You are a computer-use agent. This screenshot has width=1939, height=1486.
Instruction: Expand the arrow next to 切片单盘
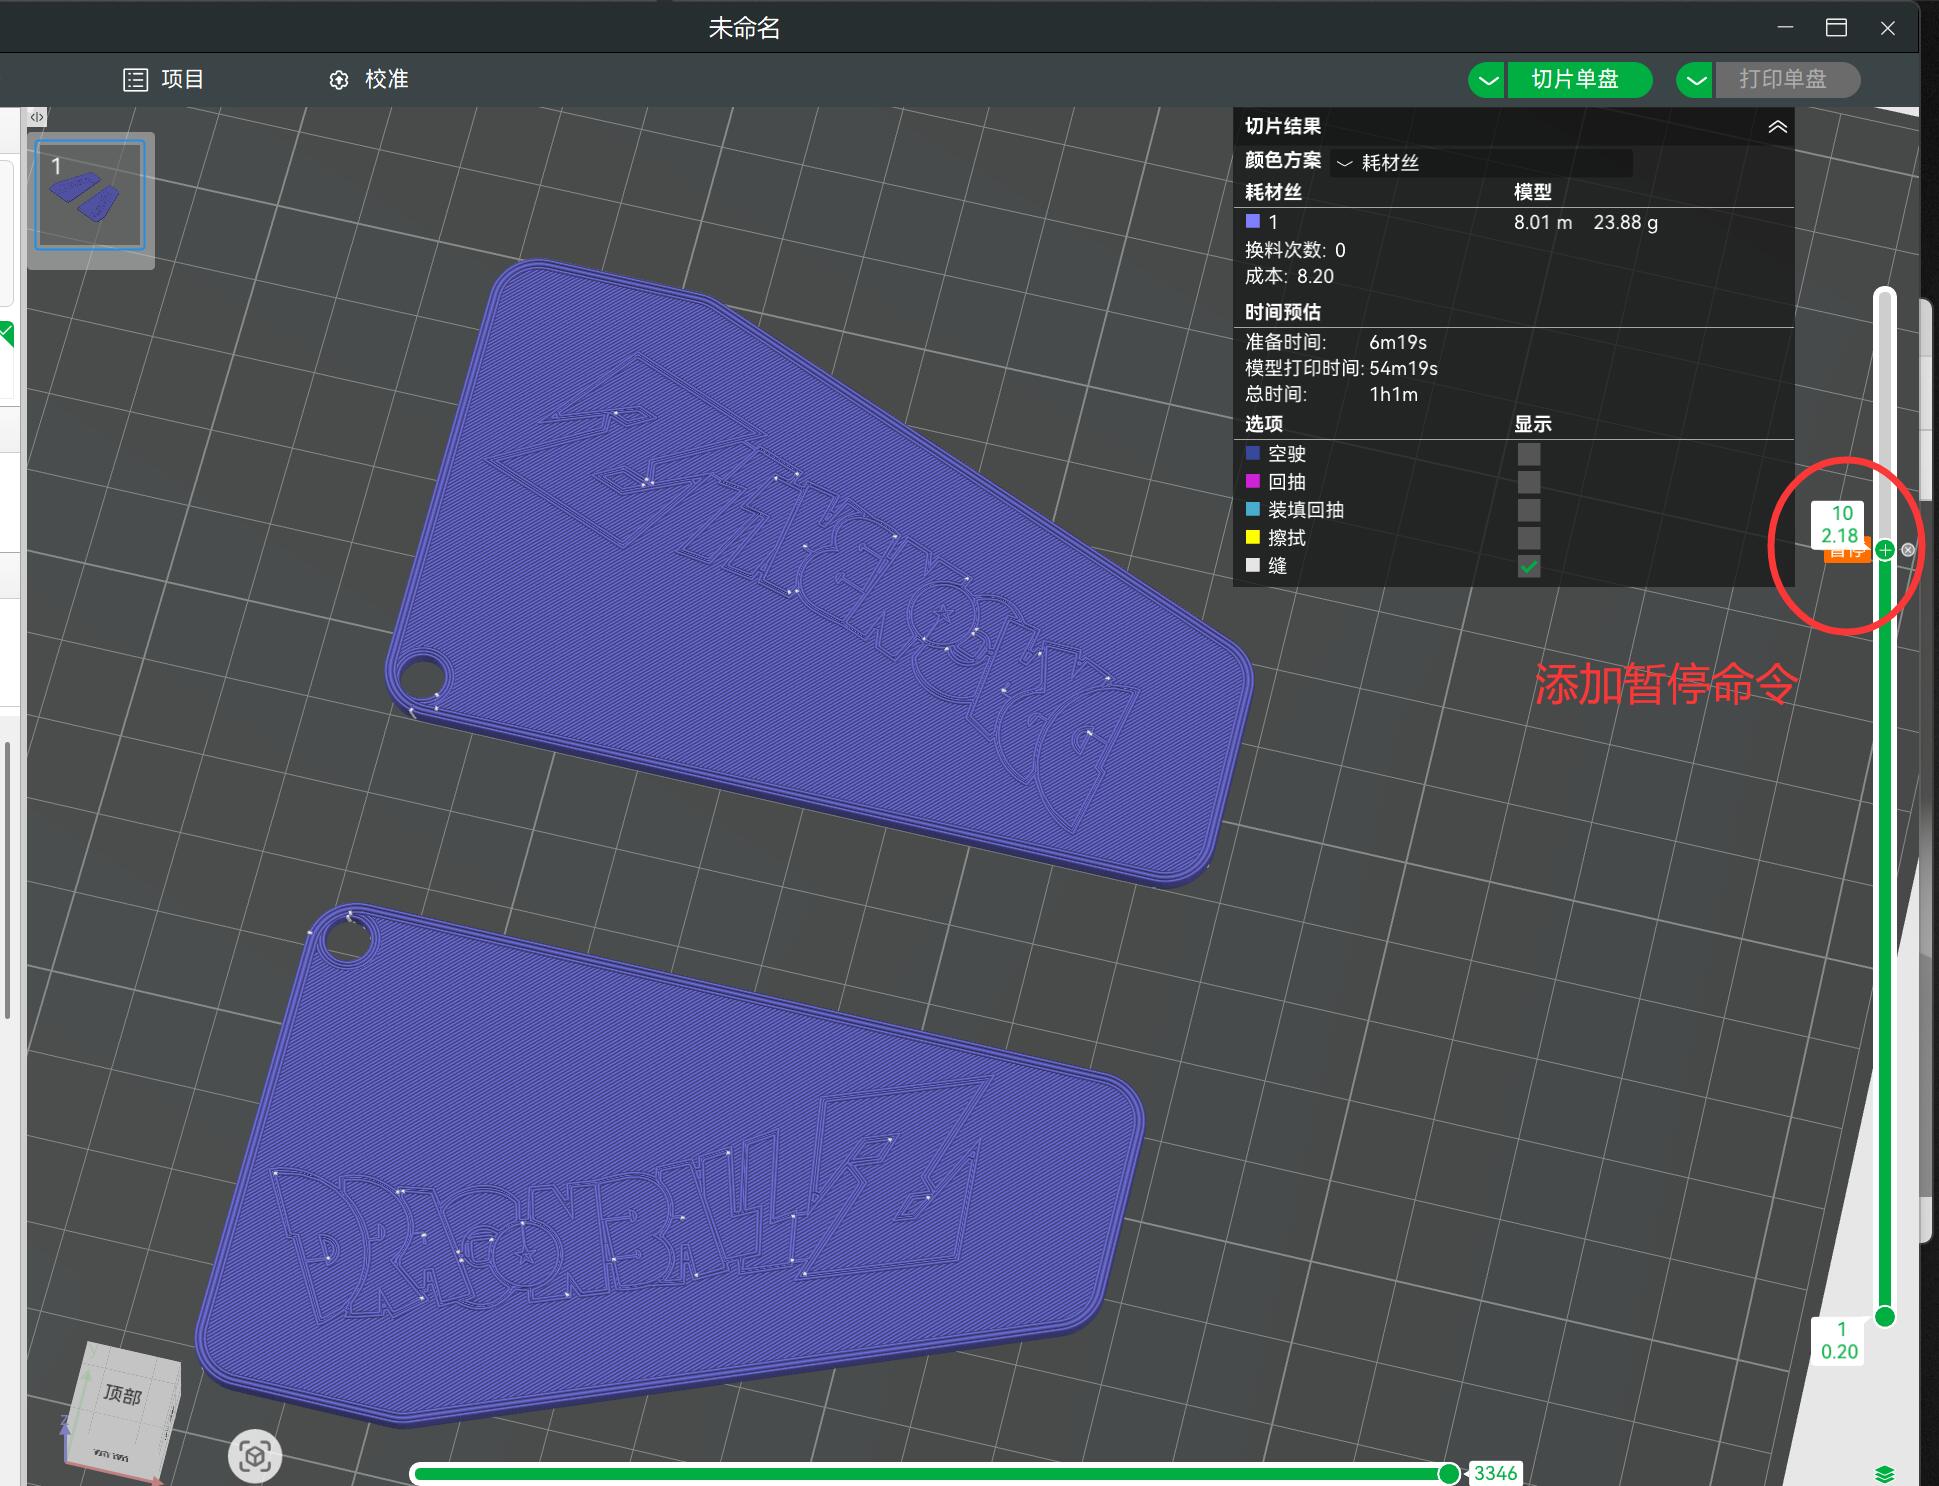(x=1488, y=80)
